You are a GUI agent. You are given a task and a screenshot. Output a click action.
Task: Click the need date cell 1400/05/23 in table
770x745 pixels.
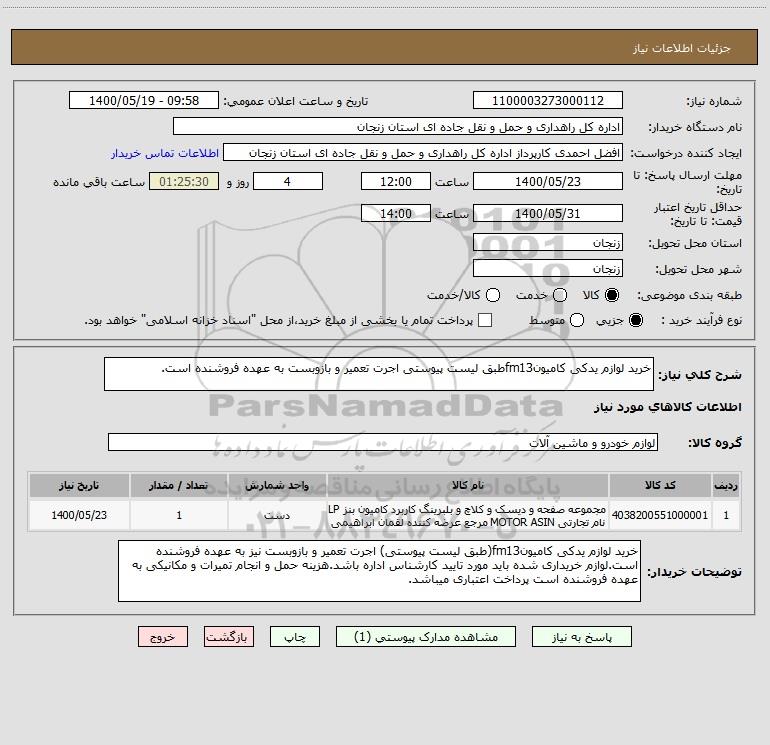click(x=79, y=515)
